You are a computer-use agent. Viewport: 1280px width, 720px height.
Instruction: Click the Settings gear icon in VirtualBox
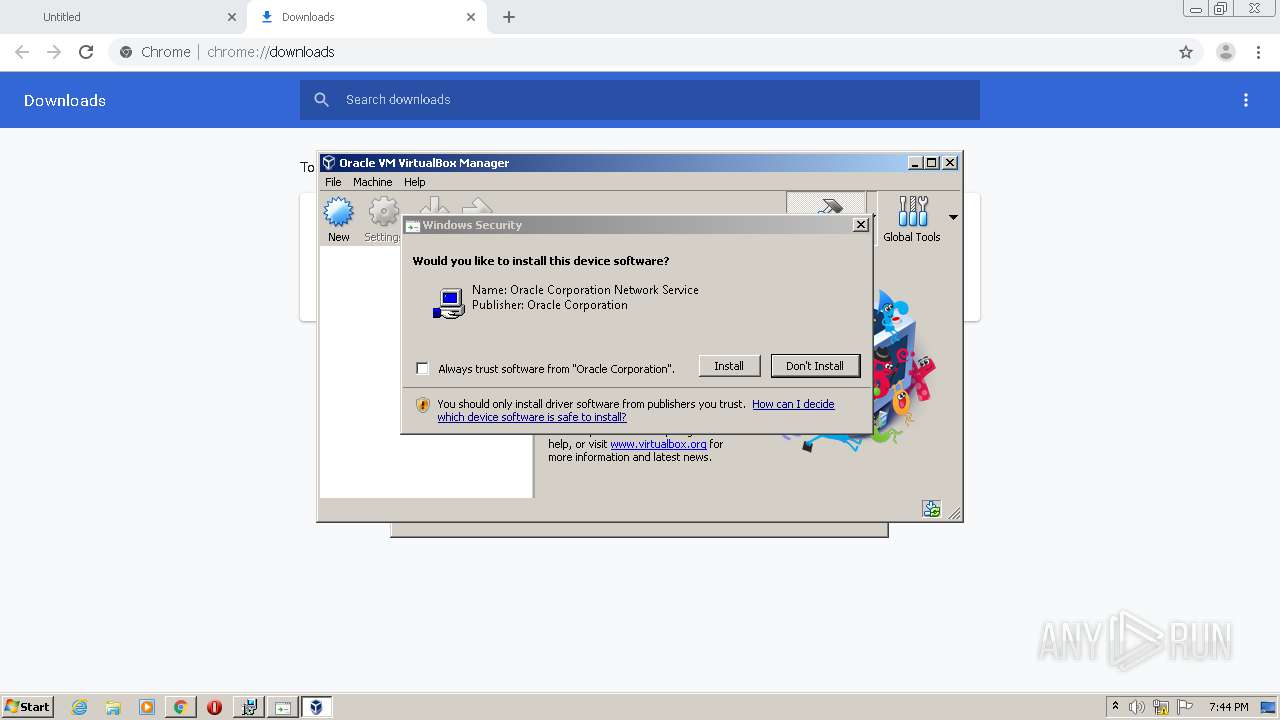click(384, 212)
